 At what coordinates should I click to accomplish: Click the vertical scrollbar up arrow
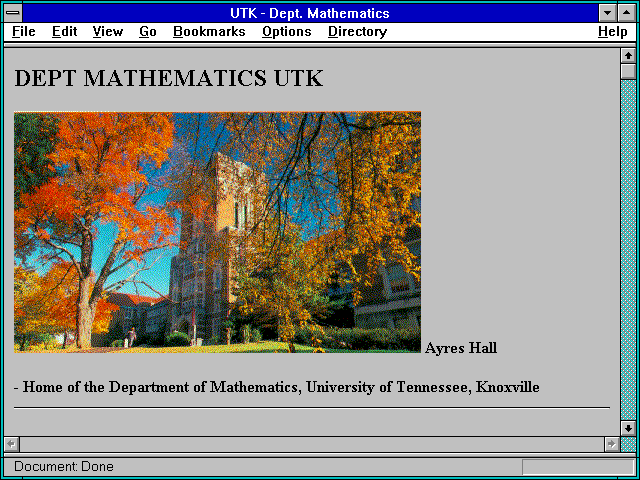pyautogui.click(x=628, y=56)
